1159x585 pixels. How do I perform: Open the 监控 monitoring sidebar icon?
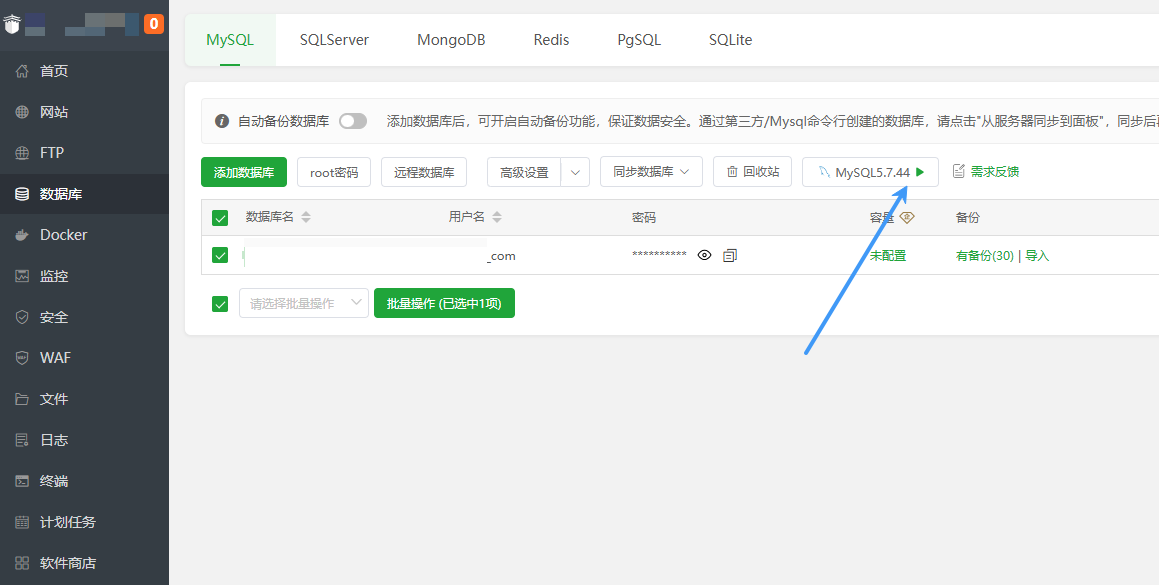[x=22, y=276]
